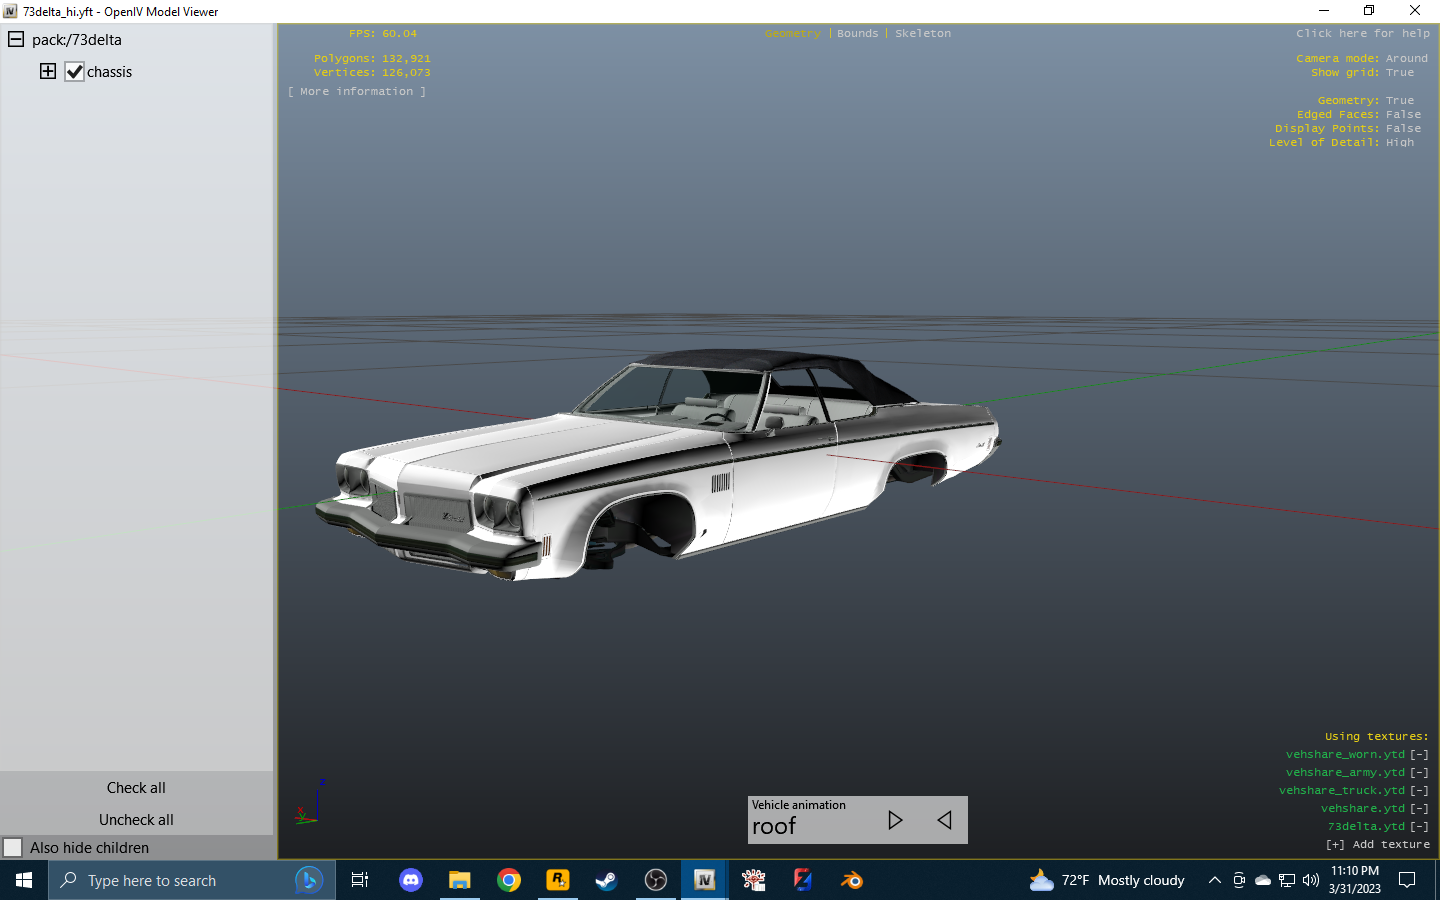
Task: Open Rockstar Games Launcher taskbar icon
Action: [557, 880]
